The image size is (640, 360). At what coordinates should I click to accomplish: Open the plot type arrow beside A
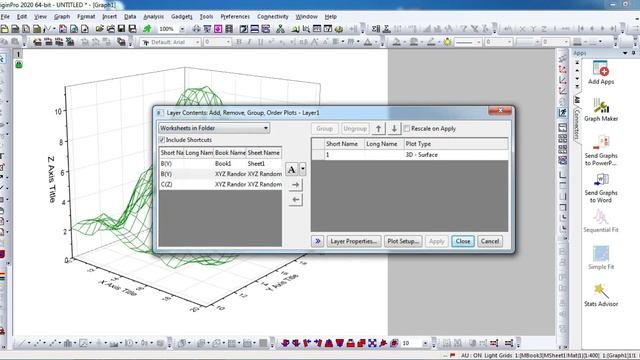click(302, 169)
